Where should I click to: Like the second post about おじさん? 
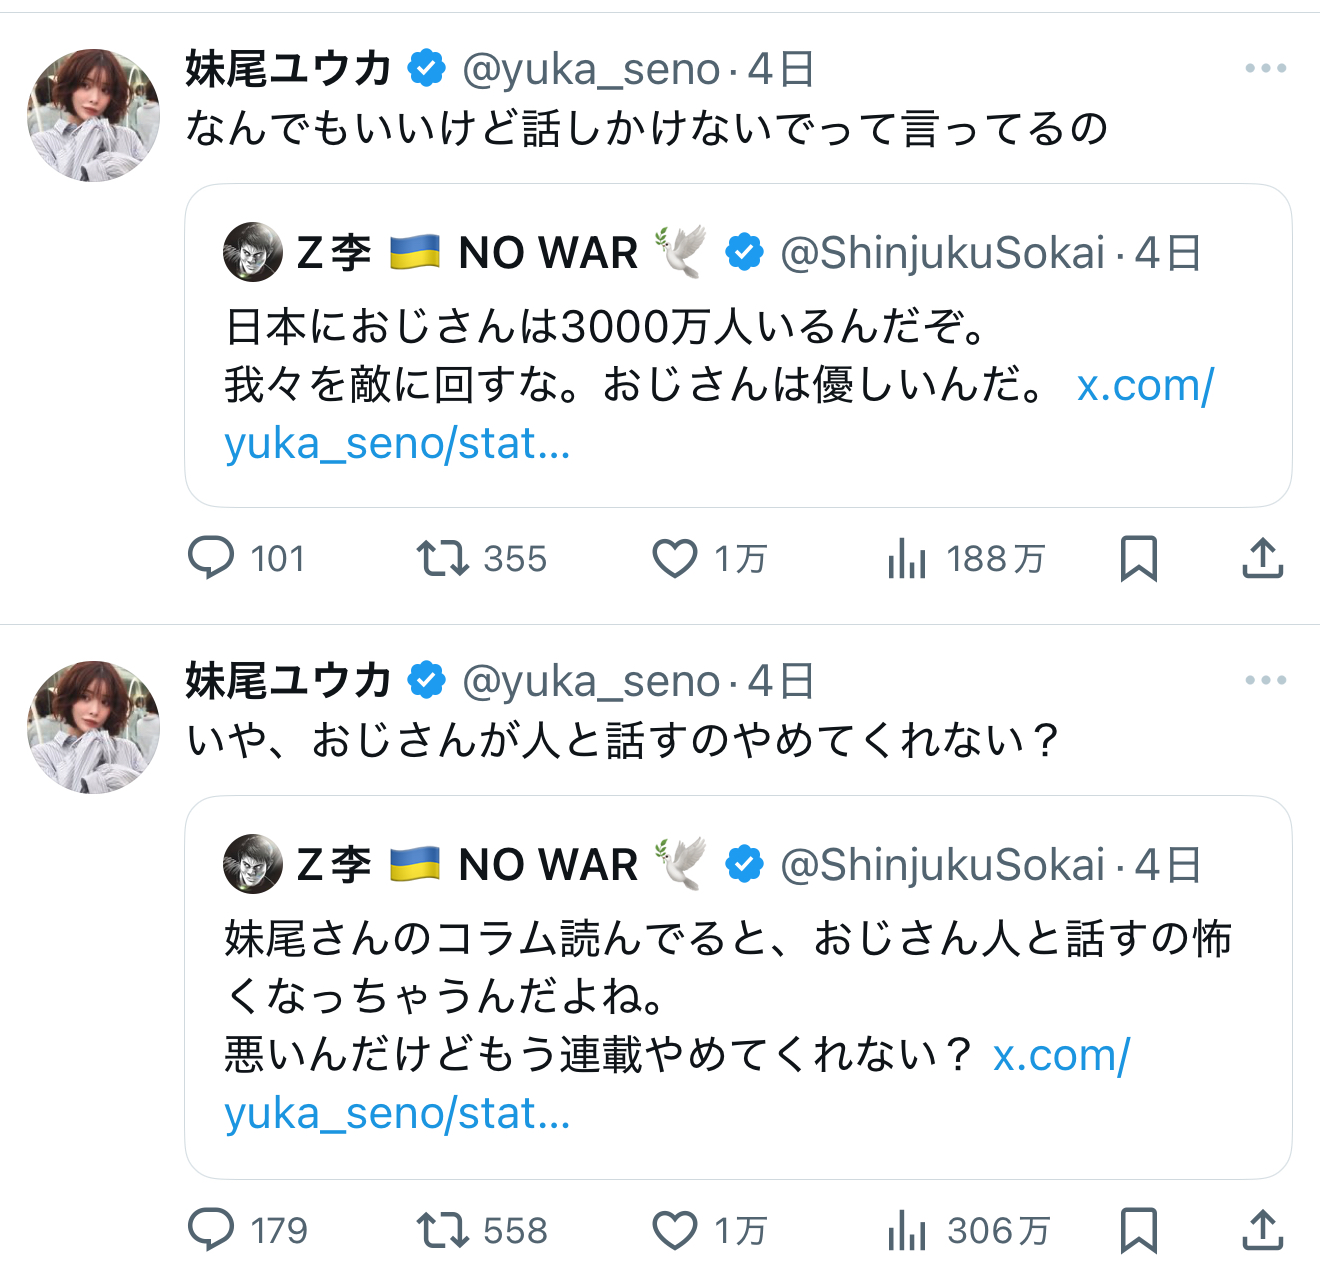pyautogui.click(x=675, y=1230)
